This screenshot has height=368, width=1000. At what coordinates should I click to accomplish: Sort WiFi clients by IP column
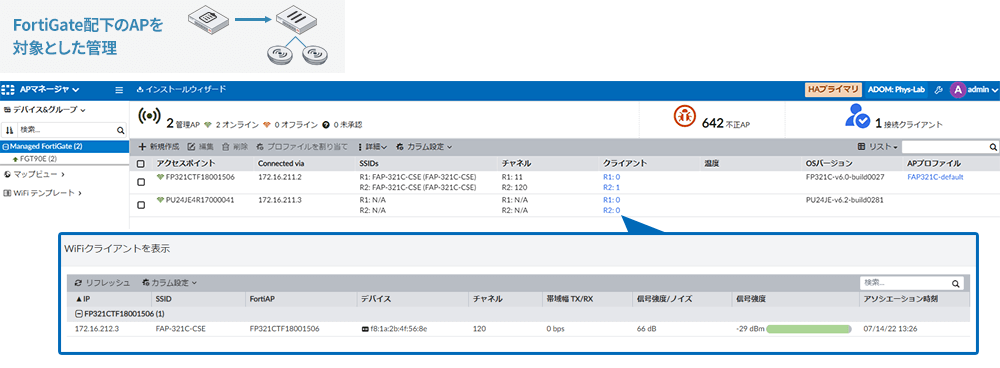click(x=83, y=298)
